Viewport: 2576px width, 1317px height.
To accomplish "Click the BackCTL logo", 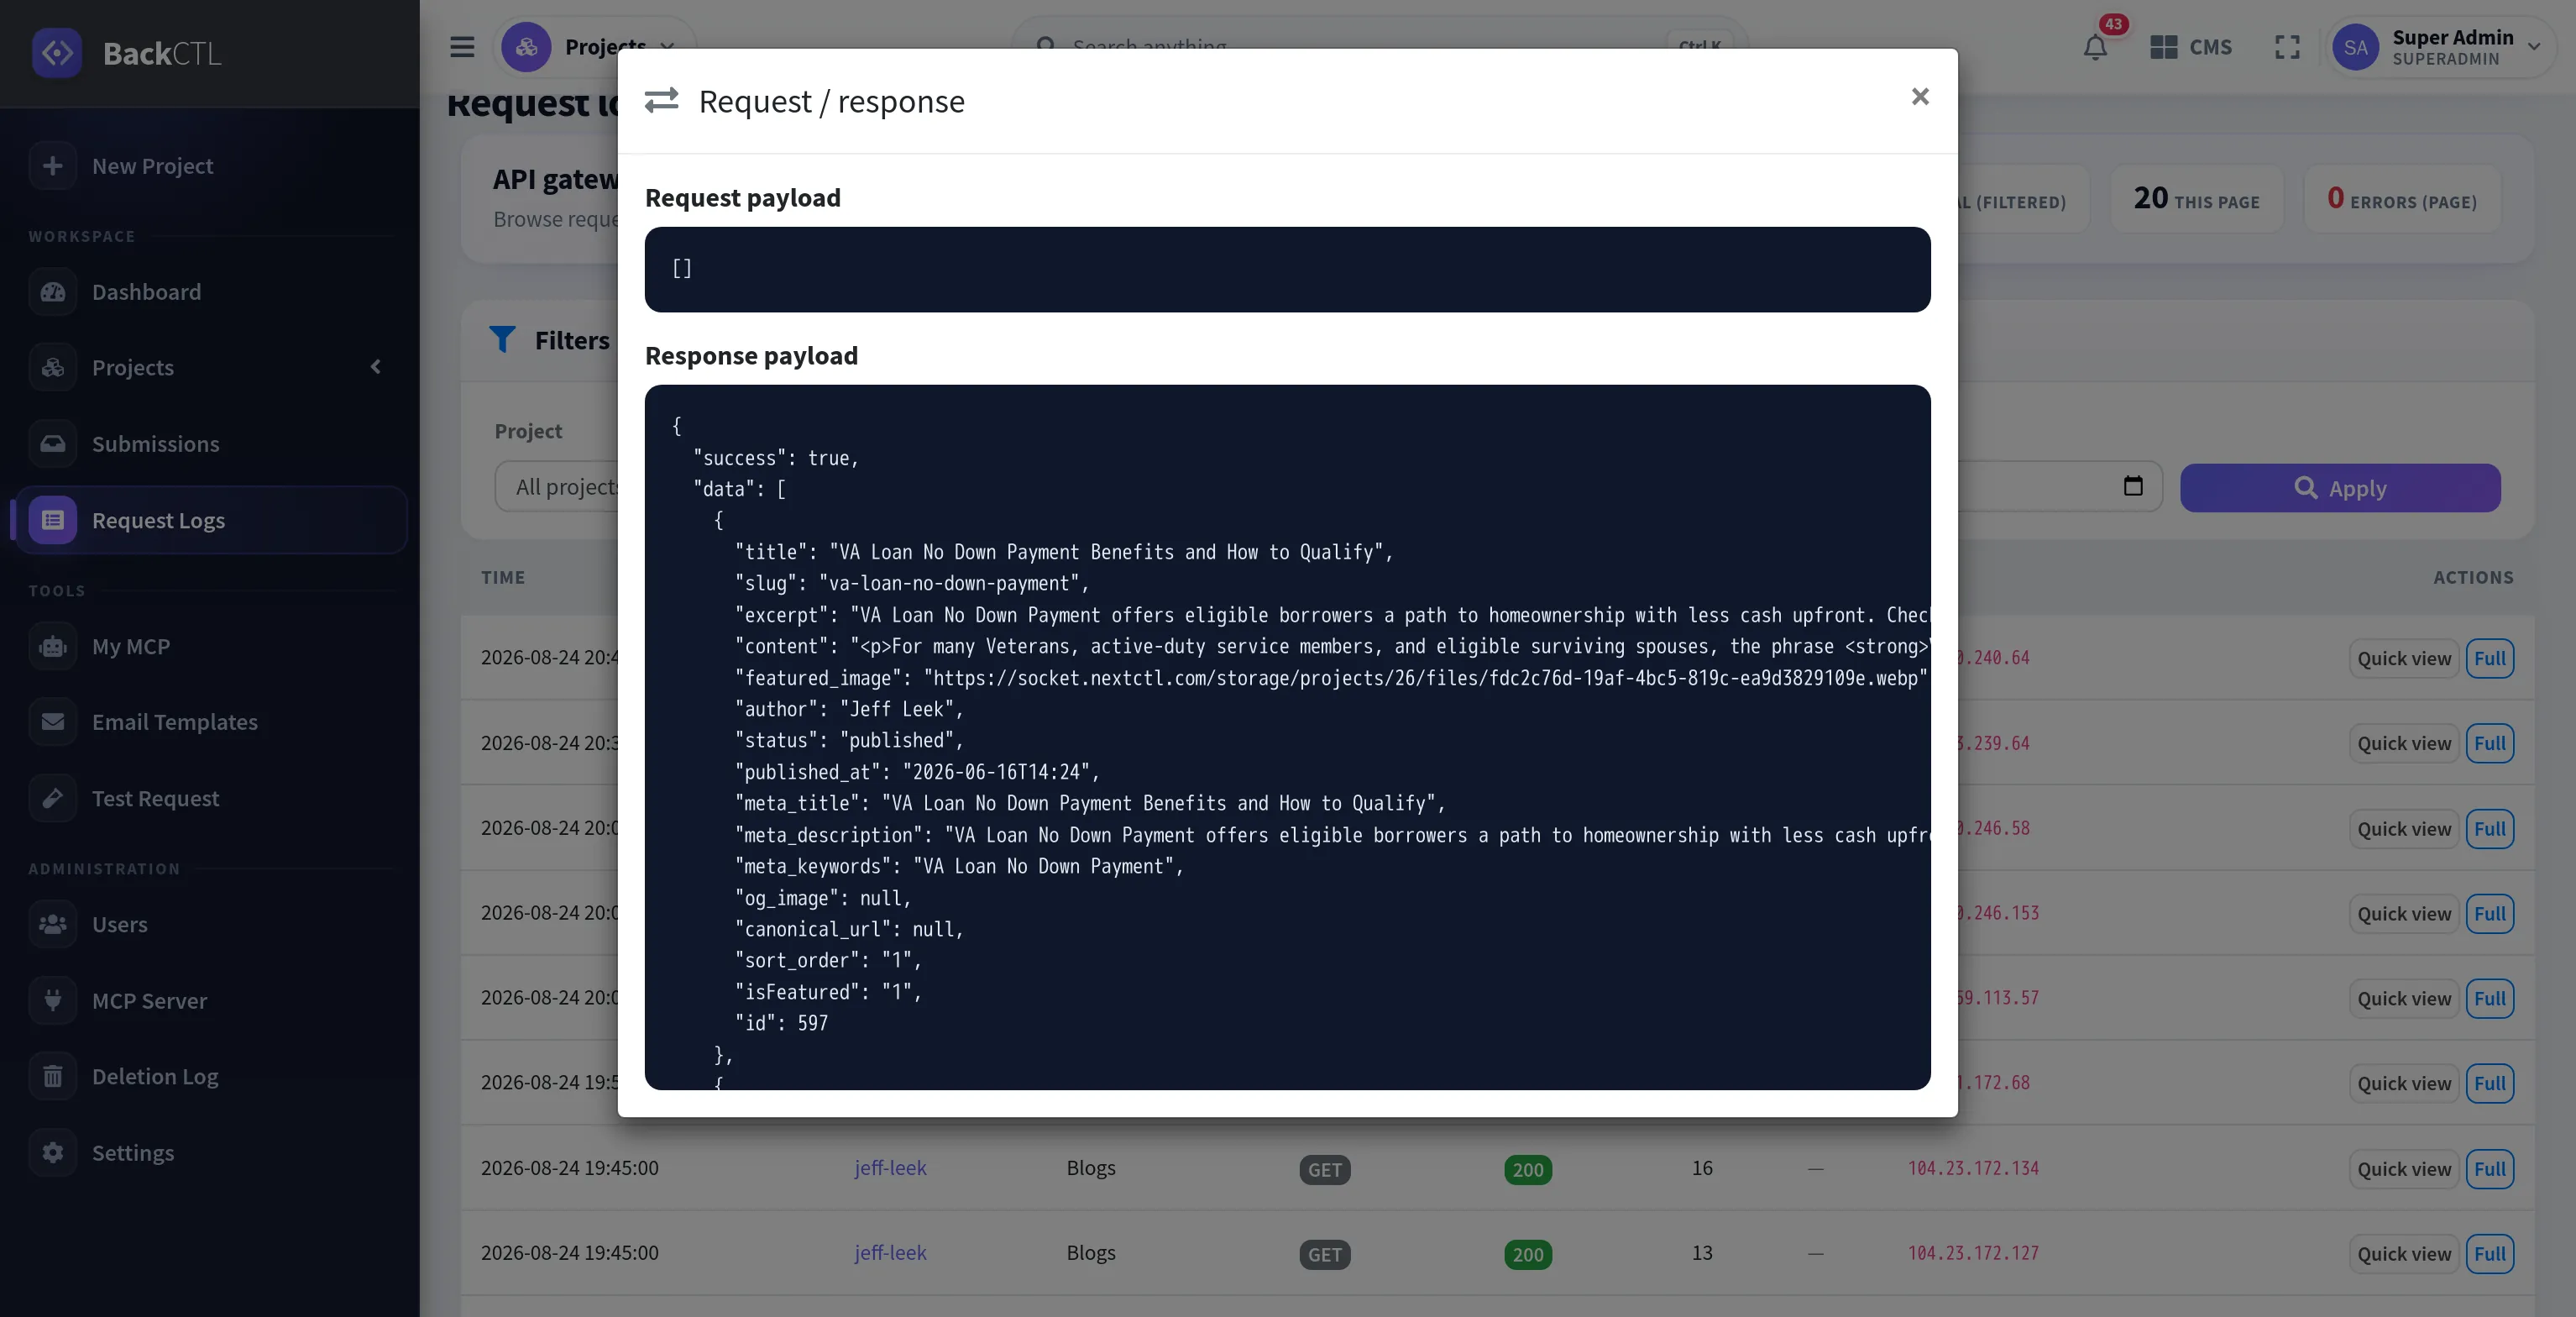I will click(x=127, y=52).
